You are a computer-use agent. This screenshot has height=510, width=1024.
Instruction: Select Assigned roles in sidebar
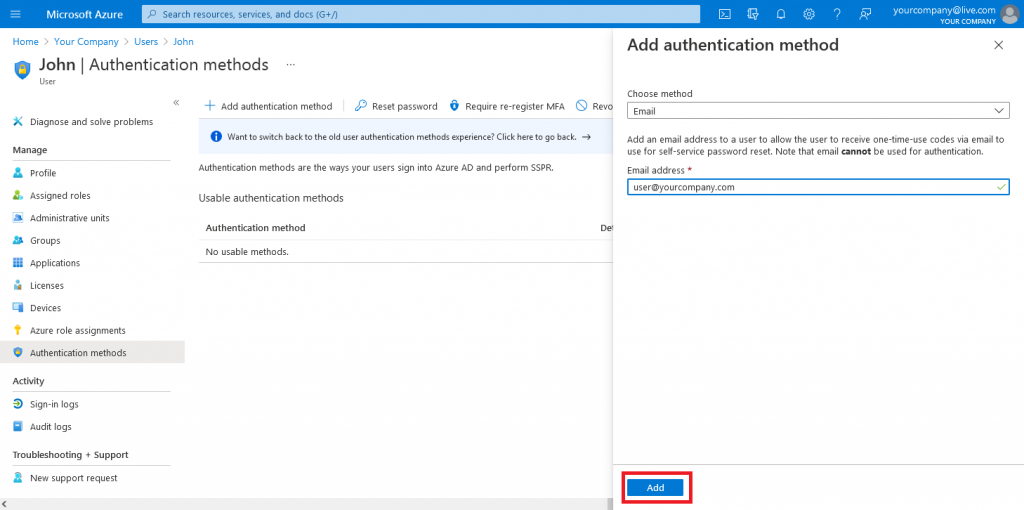click(60, 196)
